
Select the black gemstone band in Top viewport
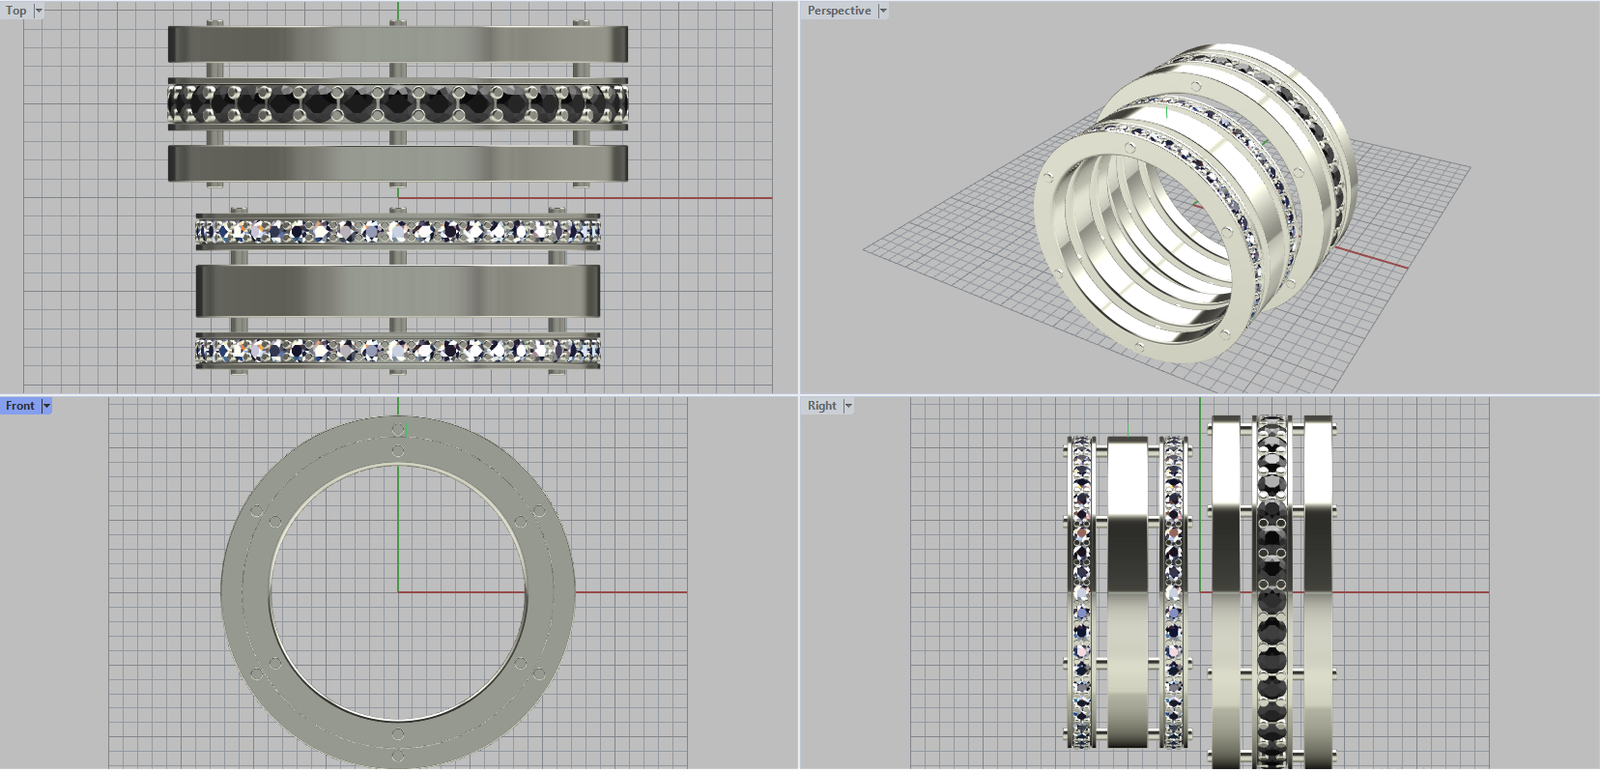pos(397,104)
